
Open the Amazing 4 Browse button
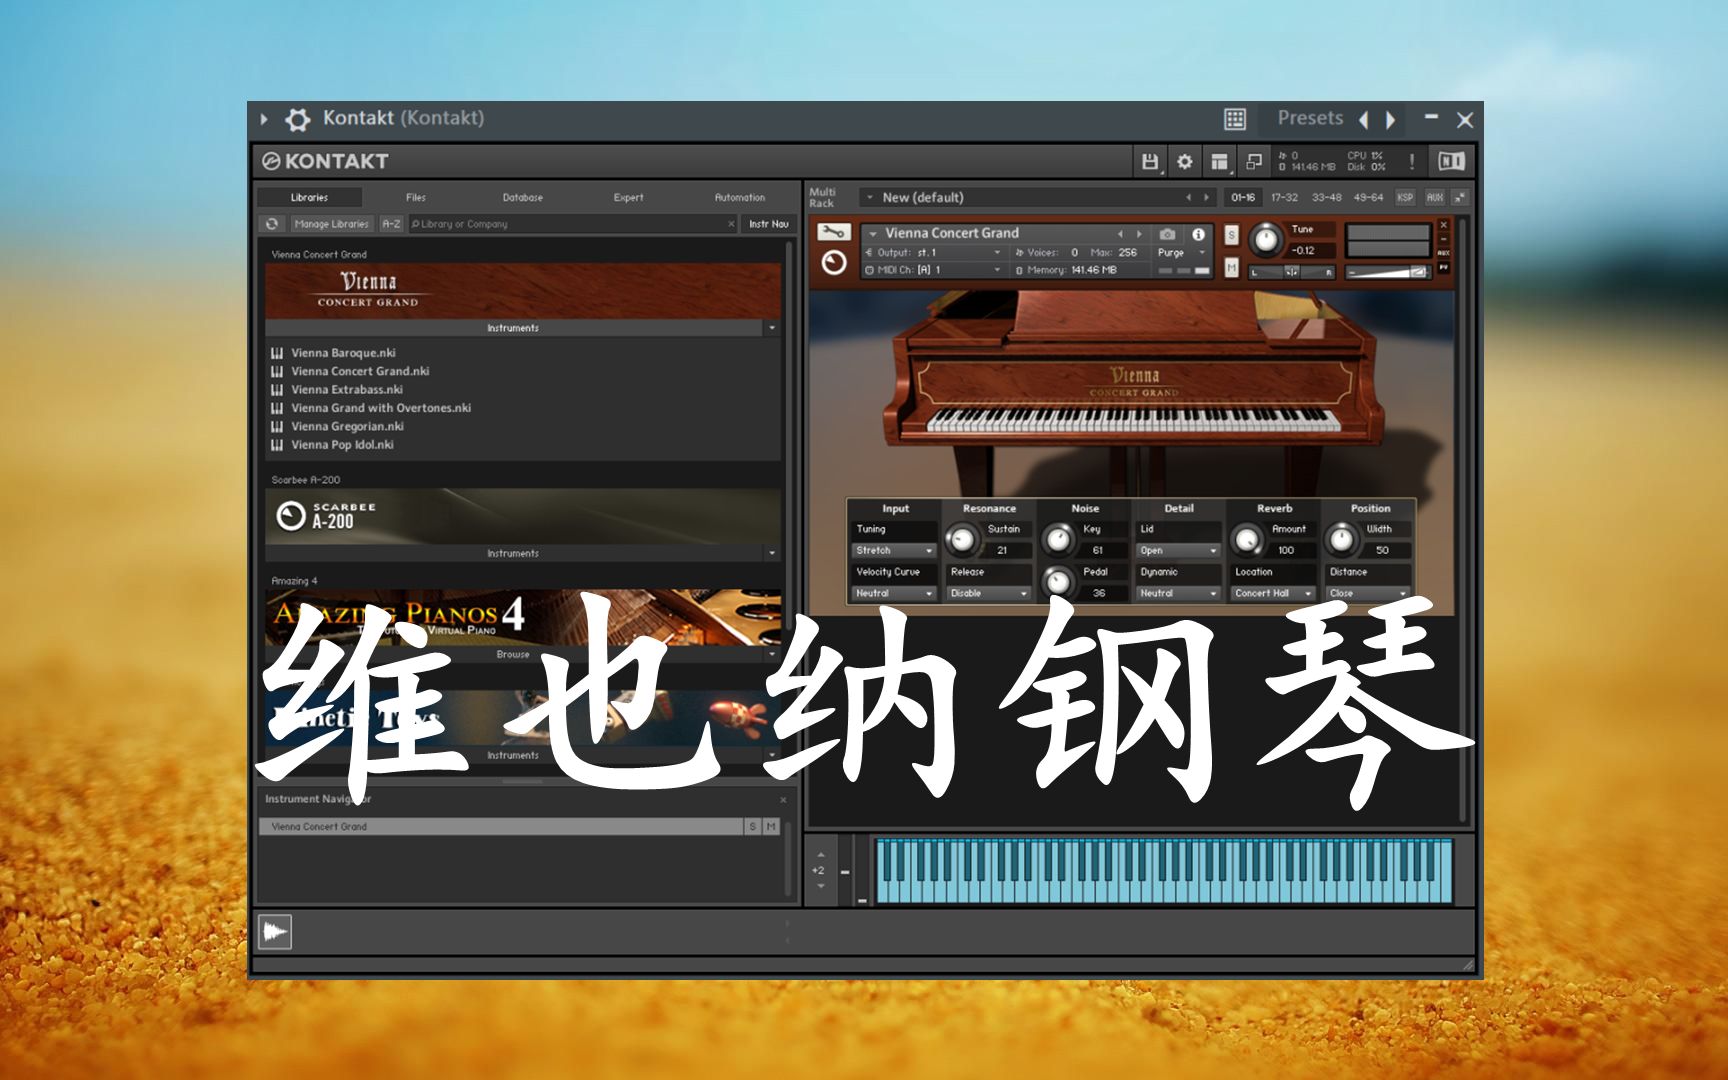tap(513, 655)
